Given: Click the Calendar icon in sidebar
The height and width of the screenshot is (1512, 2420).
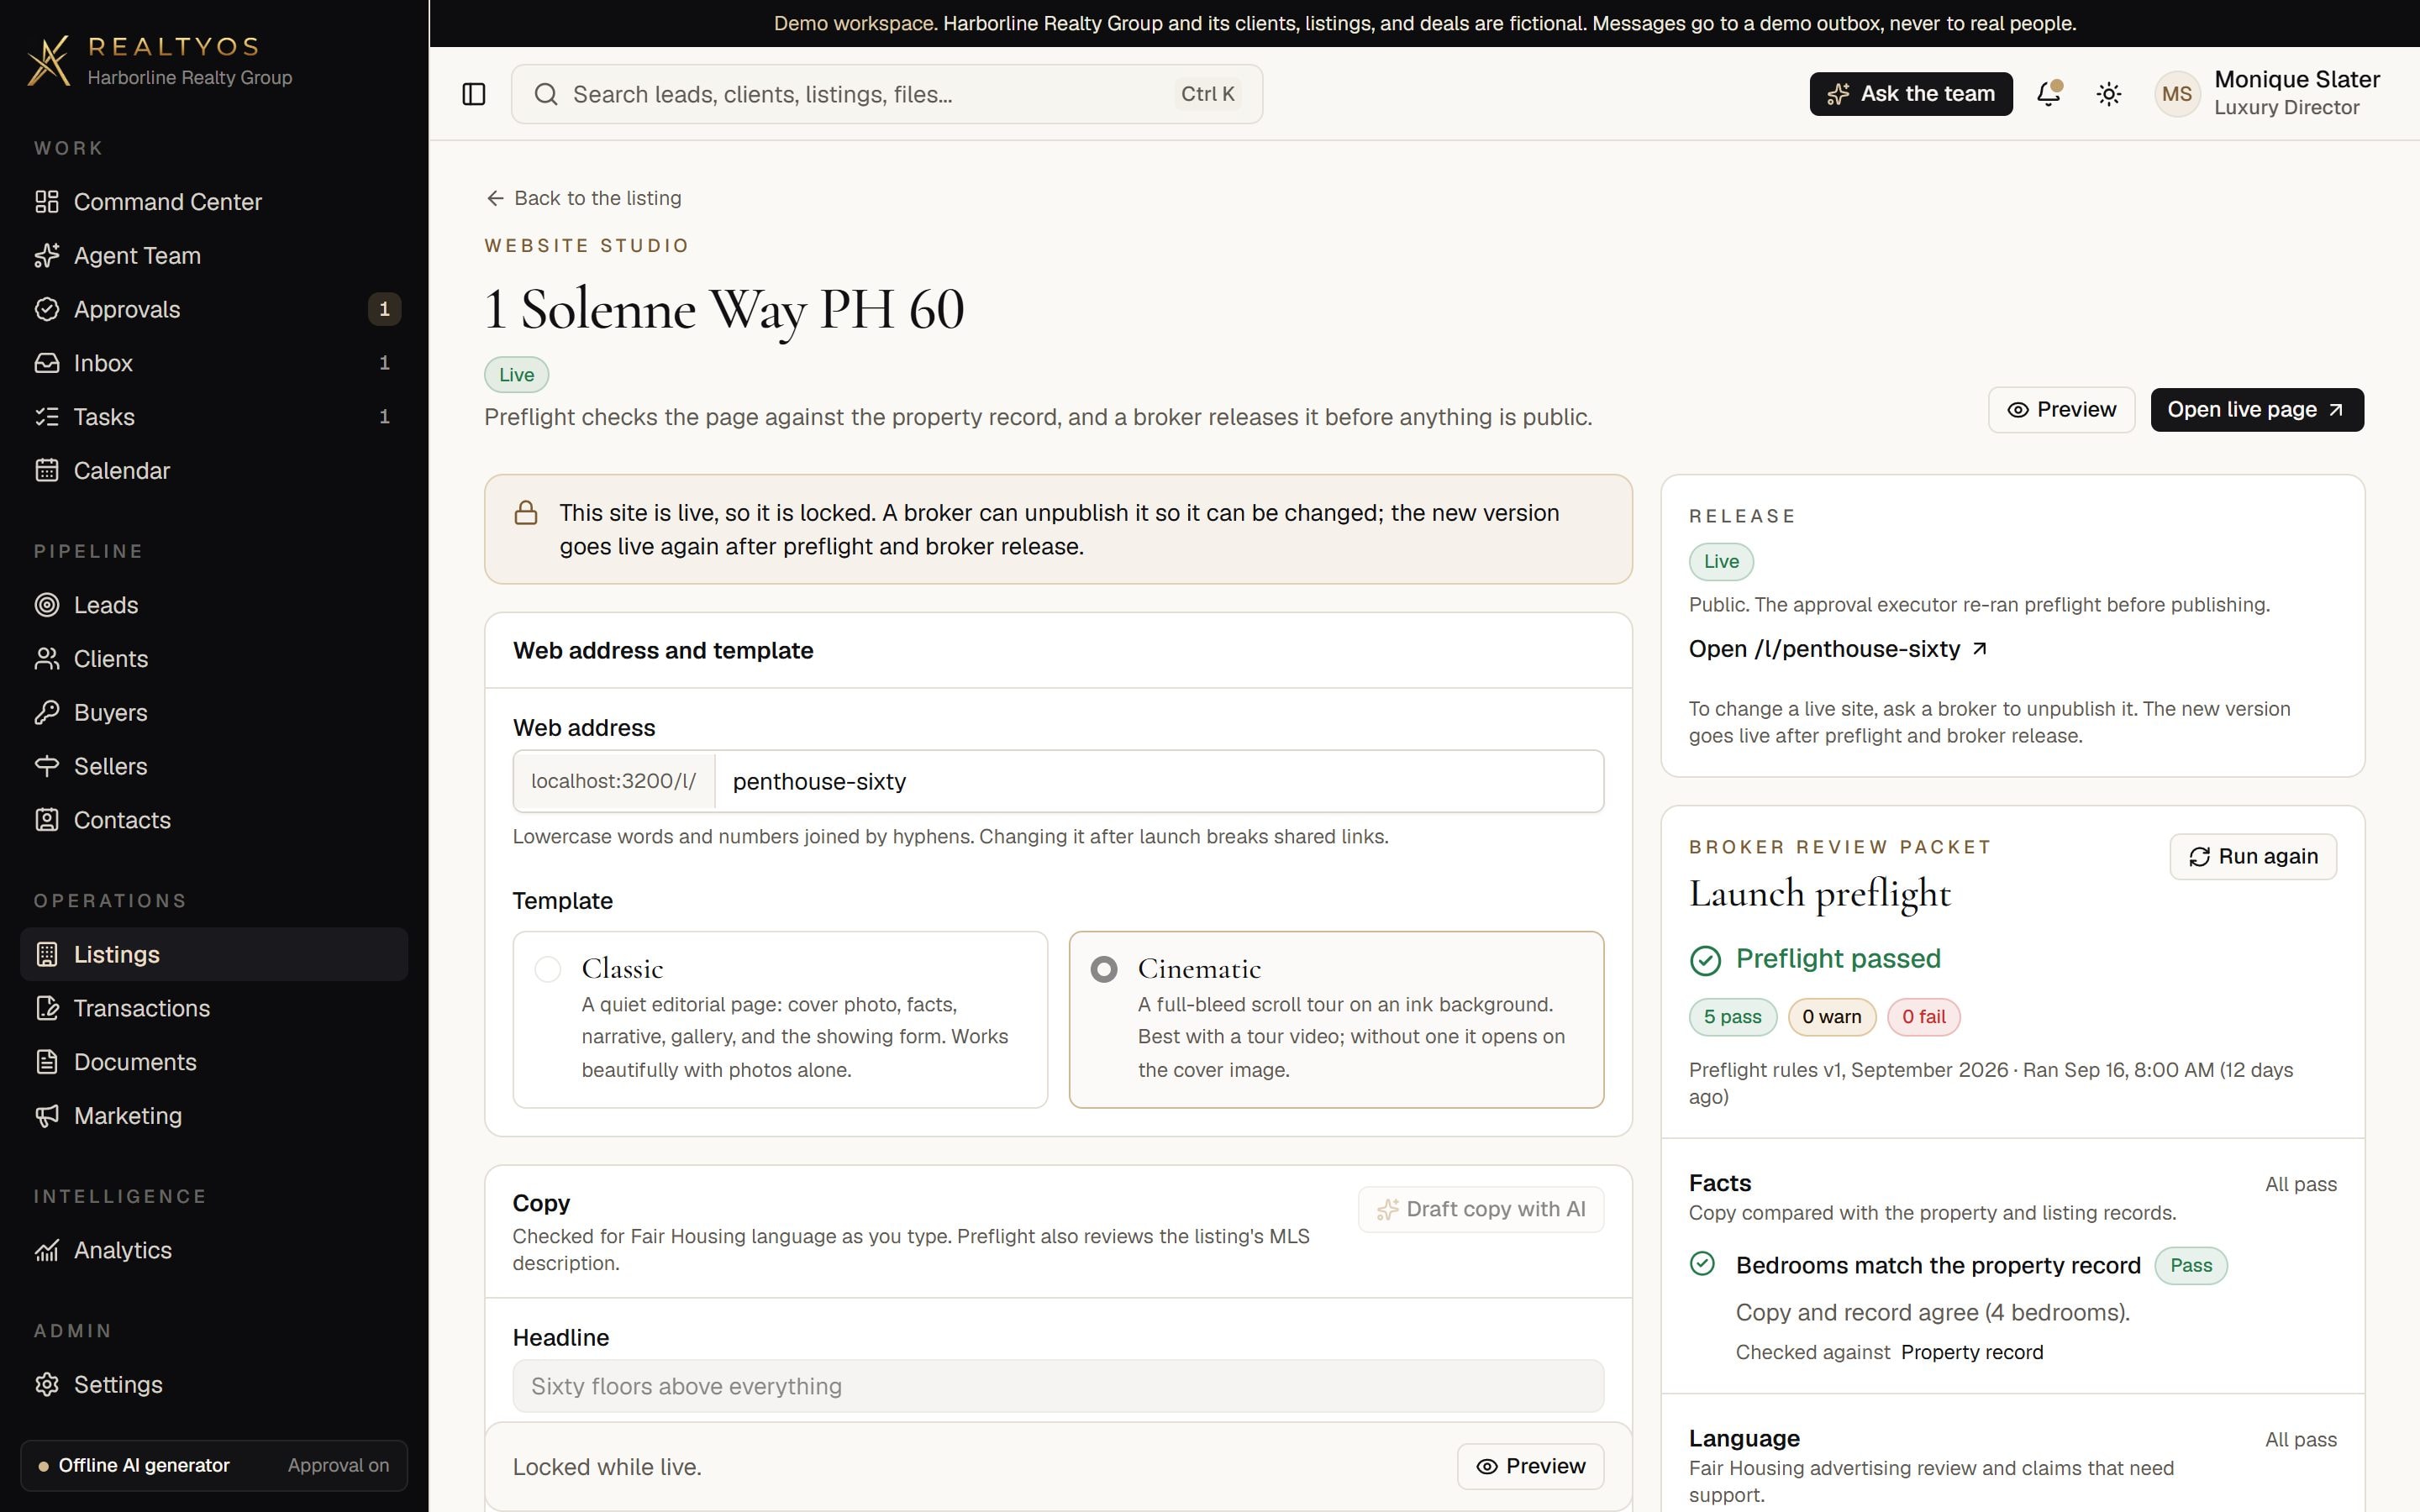Looking at the screenshot, I should coord(47,470).
